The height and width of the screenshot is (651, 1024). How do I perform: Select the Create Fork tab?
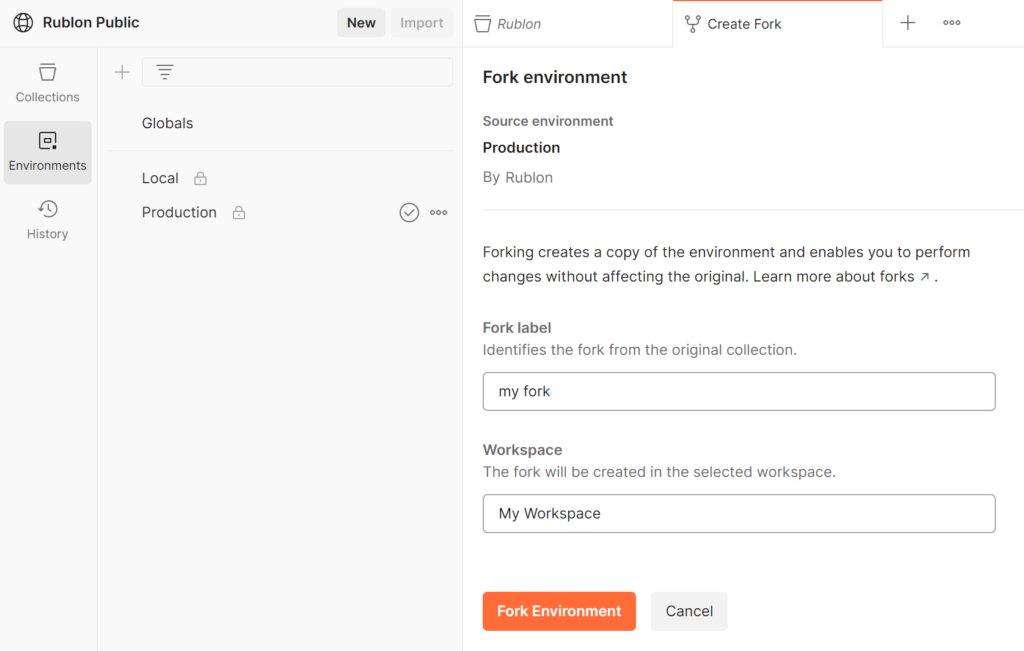744,22
